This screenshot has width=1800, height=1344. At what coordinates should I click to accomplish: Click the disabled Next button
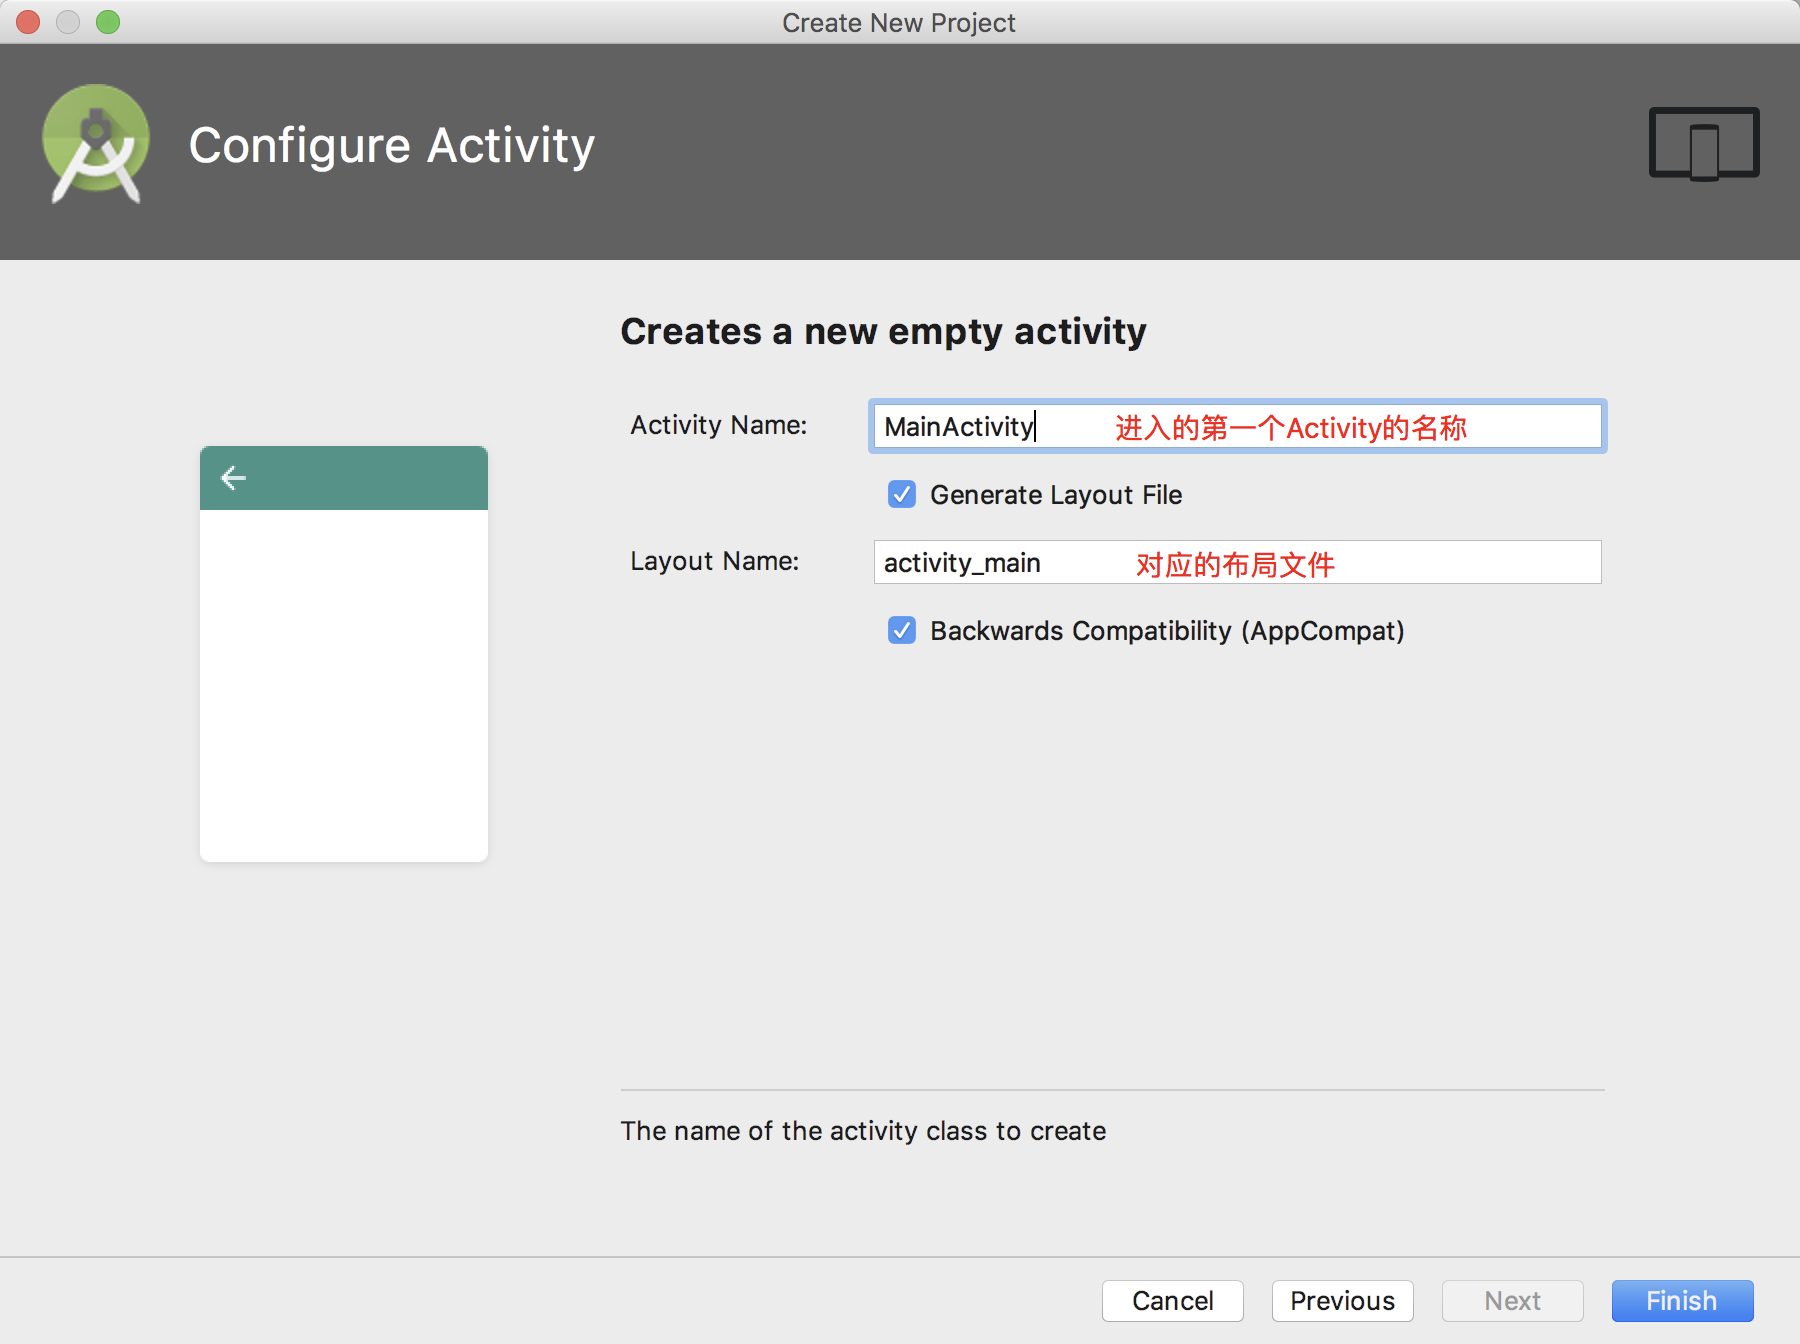(1513, 1301)
